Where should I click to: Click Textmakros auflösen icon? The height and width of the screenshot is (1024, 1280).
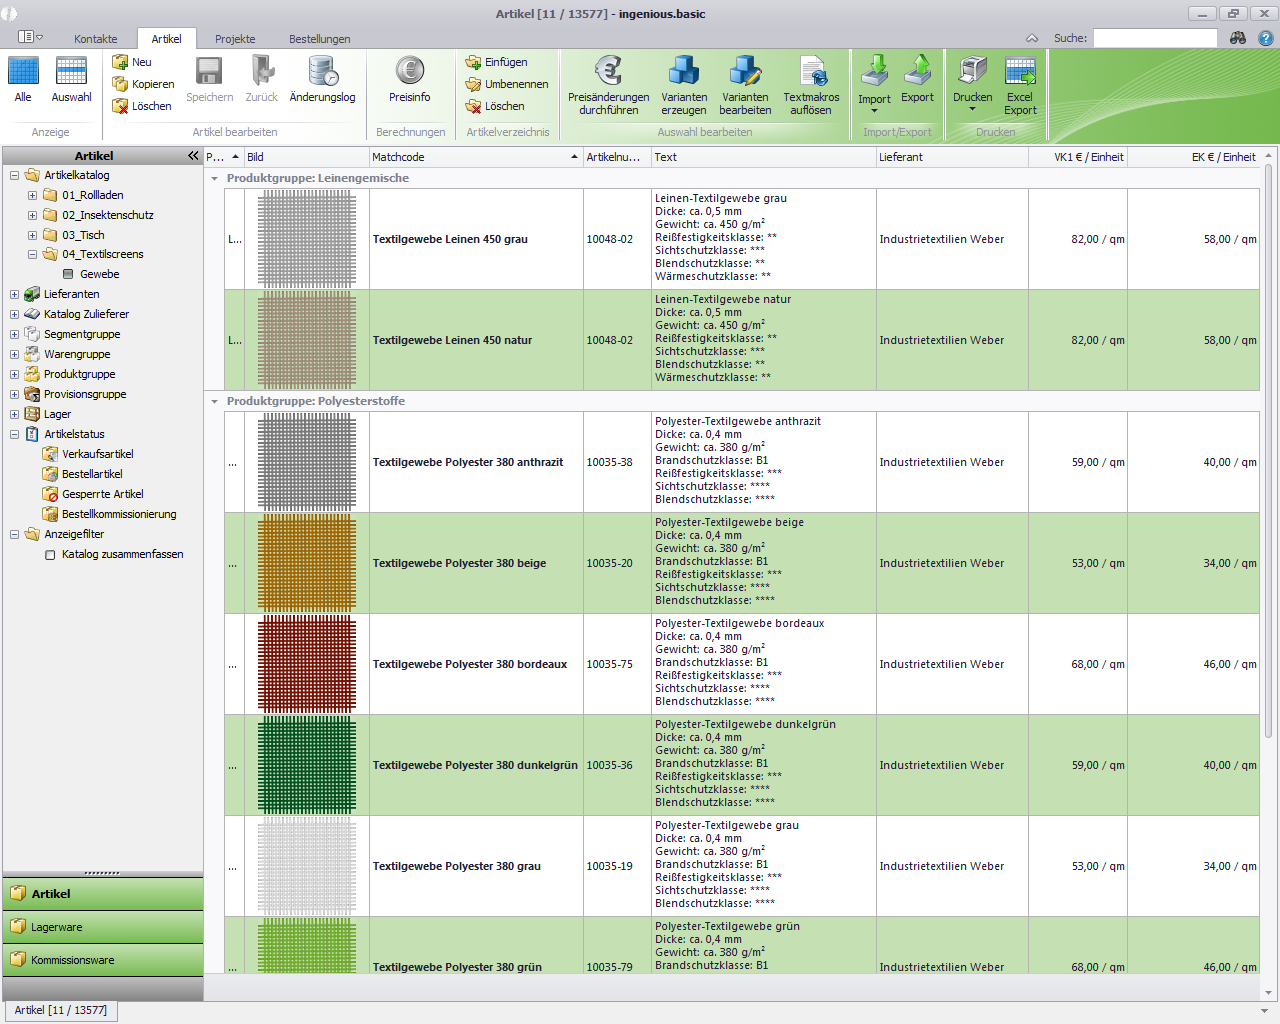coord(811,71)
